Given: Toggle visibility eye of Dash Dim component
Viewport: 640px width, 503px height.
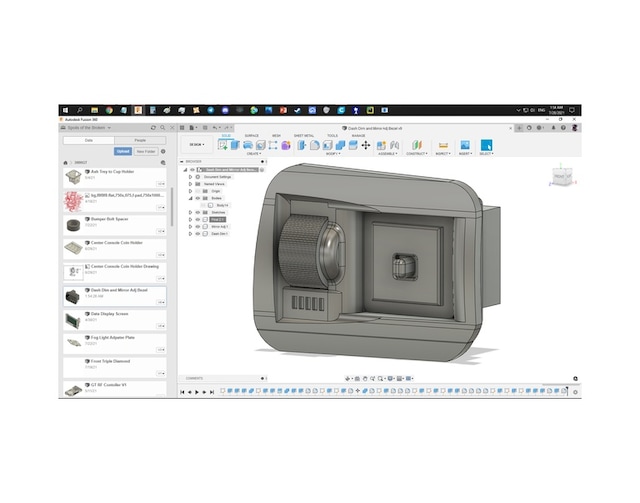Looking at the screenshot, I should coord(198,234).
